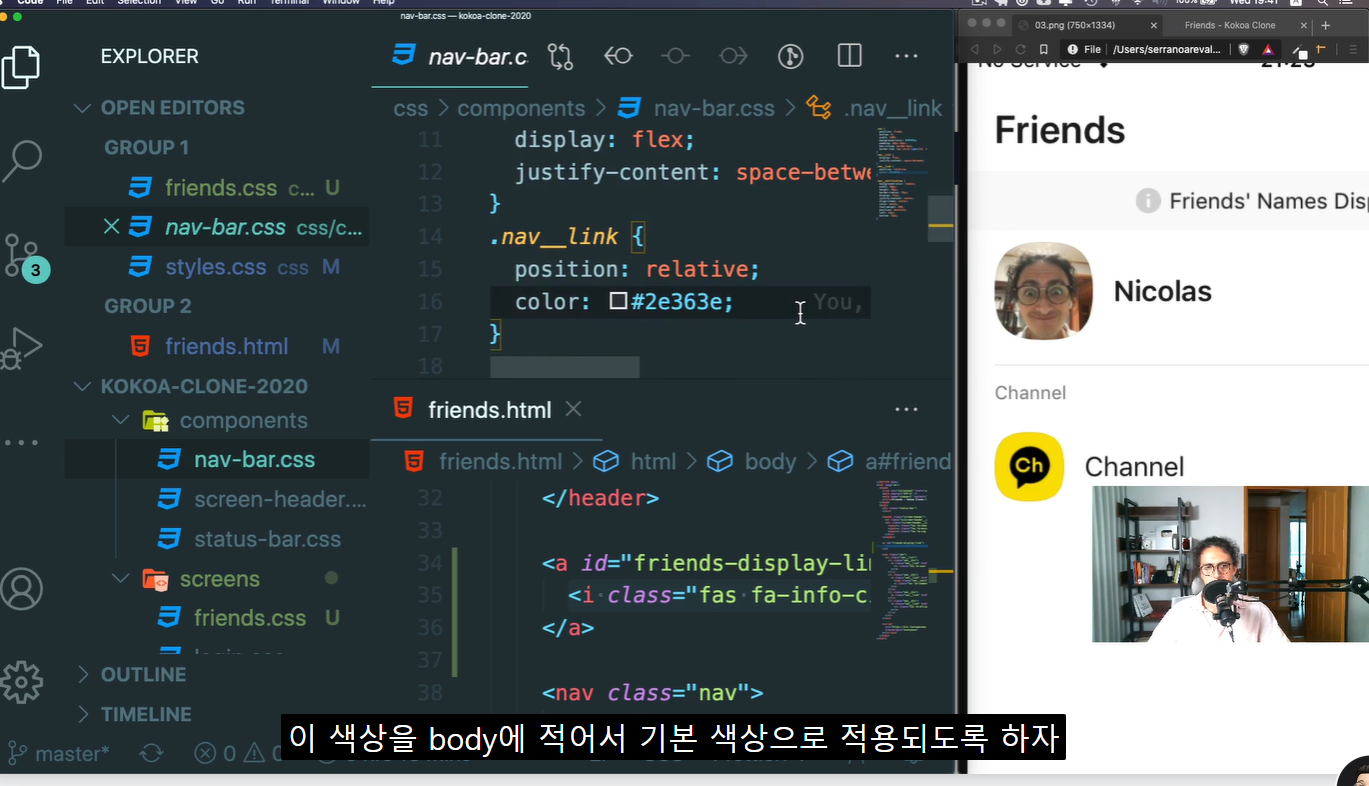Viewport: 1369px width, 786px height.
Task: Reload the browser page
Action: point(1020,49)
